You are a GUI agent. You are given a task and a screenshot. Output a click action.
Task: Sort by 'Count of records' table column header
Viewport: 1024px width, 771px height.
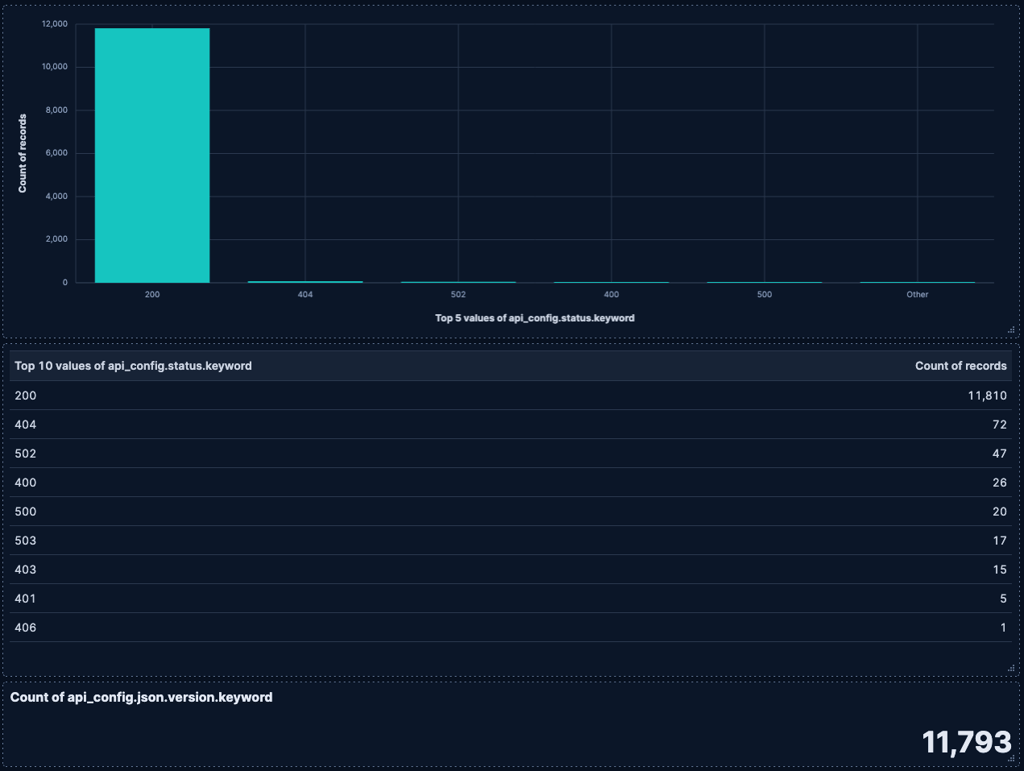pos(961,366)
